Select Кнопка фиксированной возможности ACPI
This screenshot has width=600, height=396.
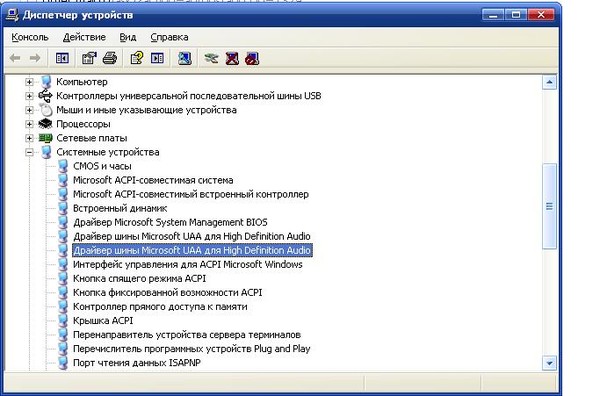click(167, 293)
